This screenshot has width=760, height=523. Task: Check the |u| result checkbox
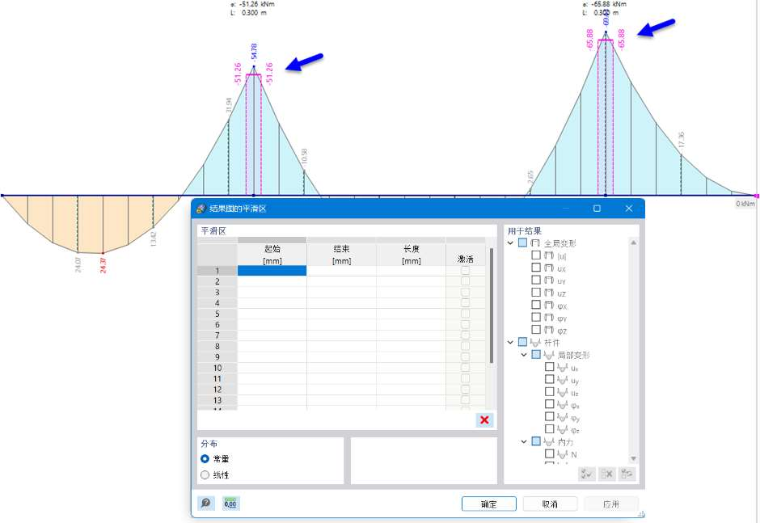pyautogui.click(x=536, y=255)
